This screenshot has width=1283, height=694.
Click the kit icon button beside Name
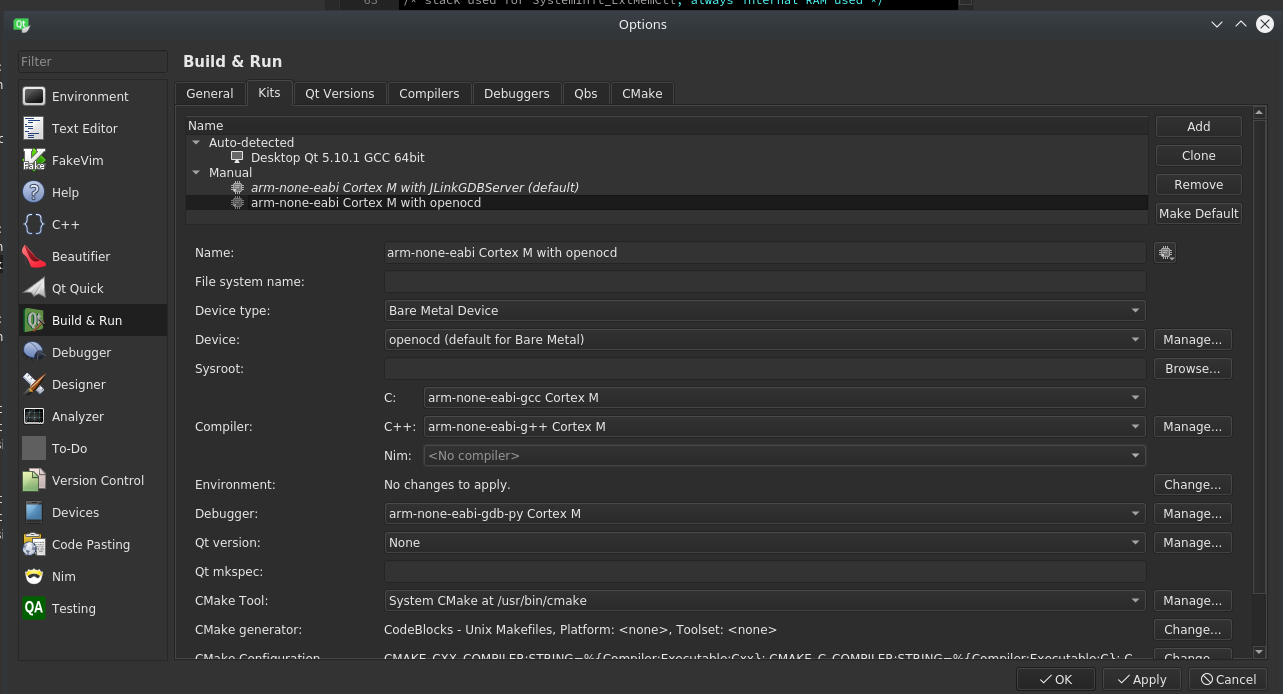1165,253
